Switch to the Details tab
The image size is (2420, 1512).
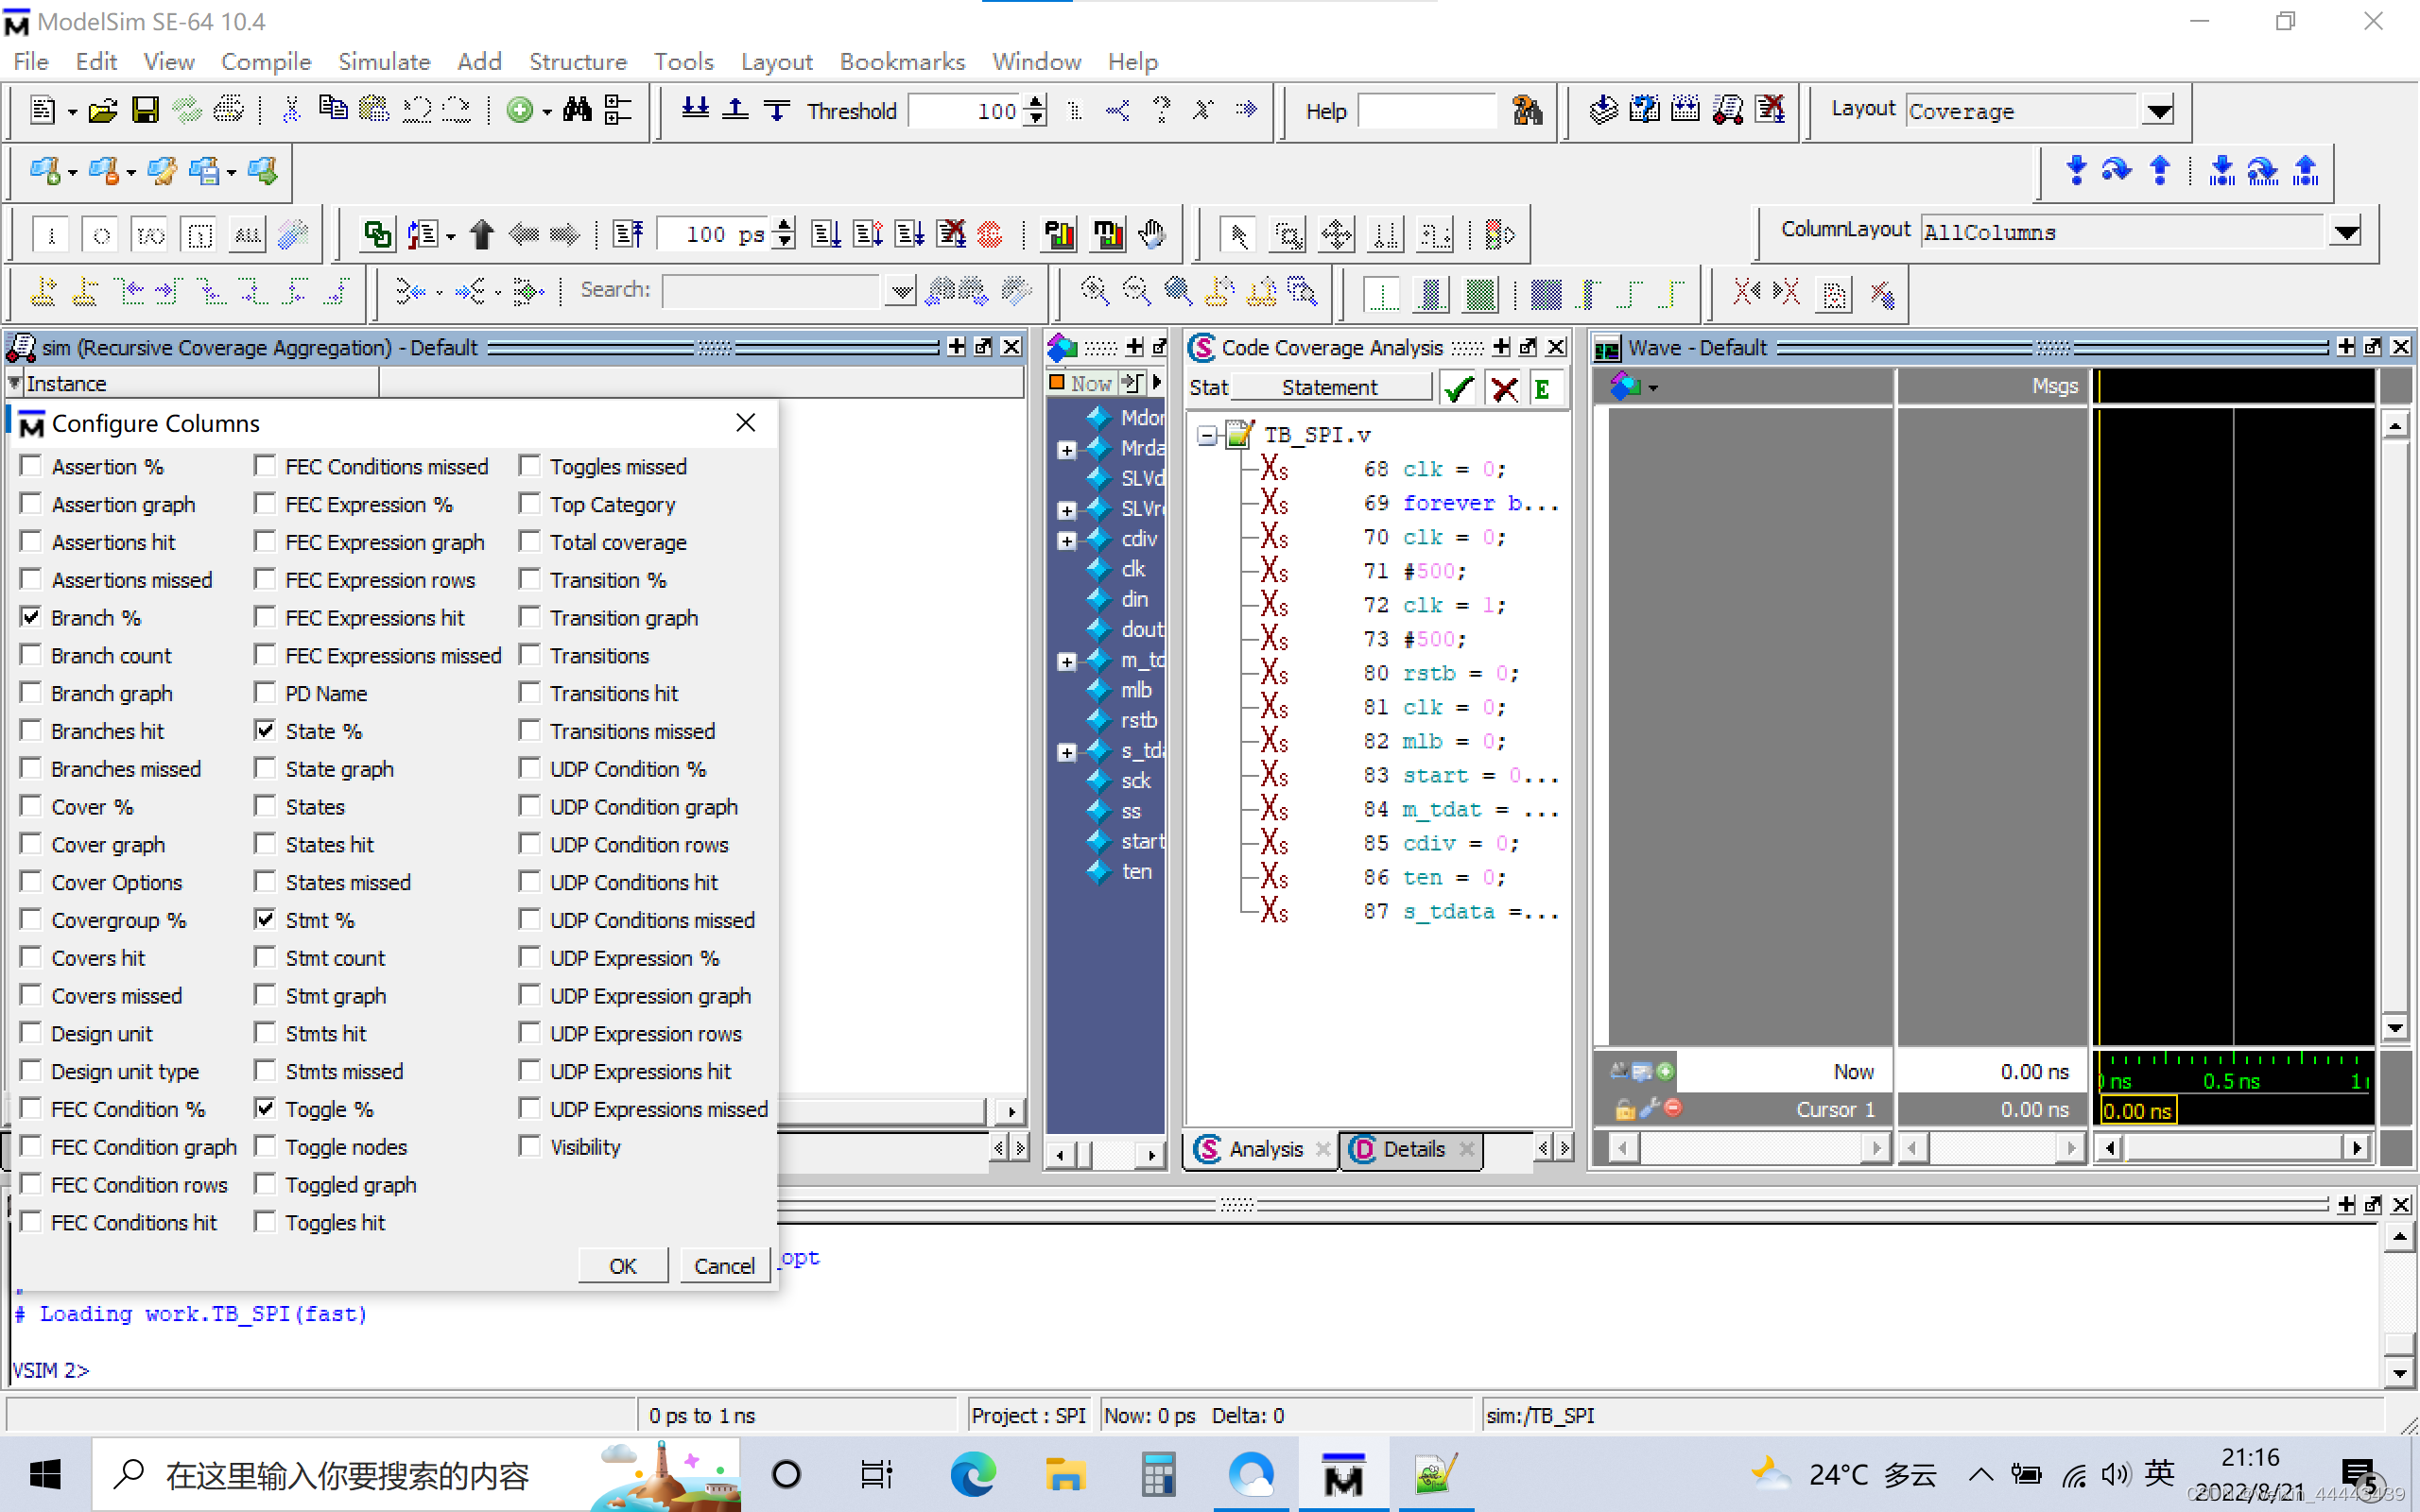coord(1411,1149)
